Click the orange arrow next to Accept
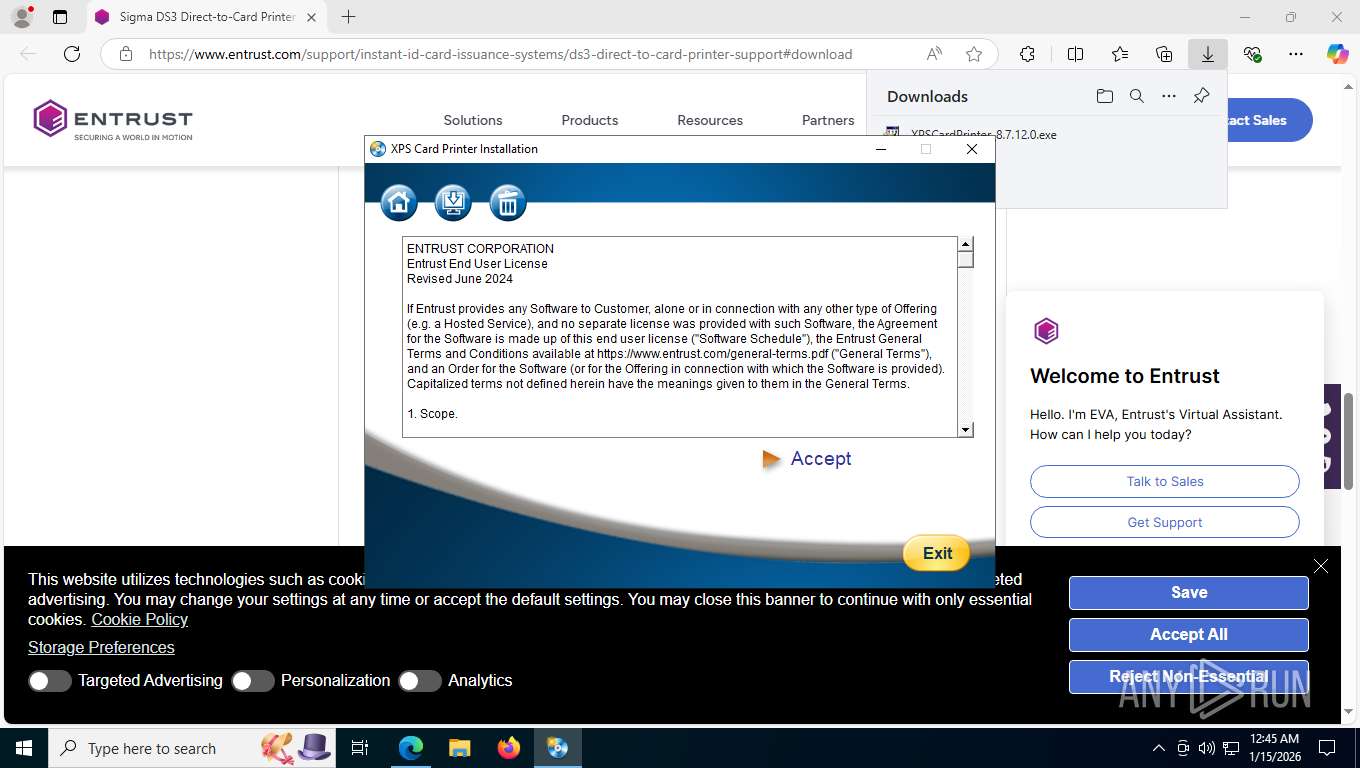 (x=771, y=459)
